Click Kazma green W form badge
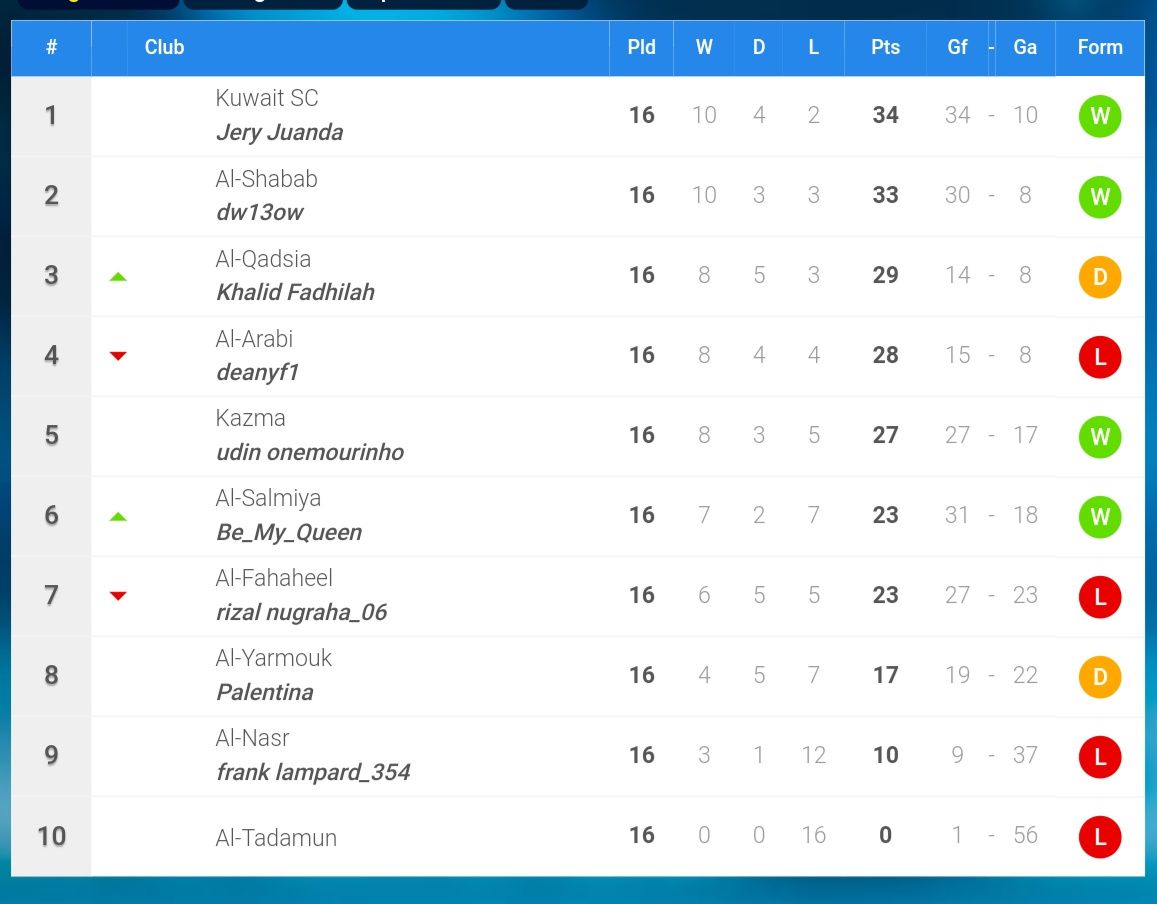The height and width of the screenshot is (904, 1157). coord(1099,437)
